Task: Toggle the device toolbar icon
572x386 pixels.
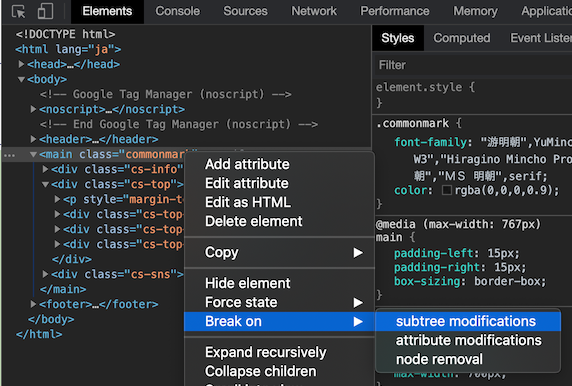Action: pyautogui.click(x=46, y=11)
